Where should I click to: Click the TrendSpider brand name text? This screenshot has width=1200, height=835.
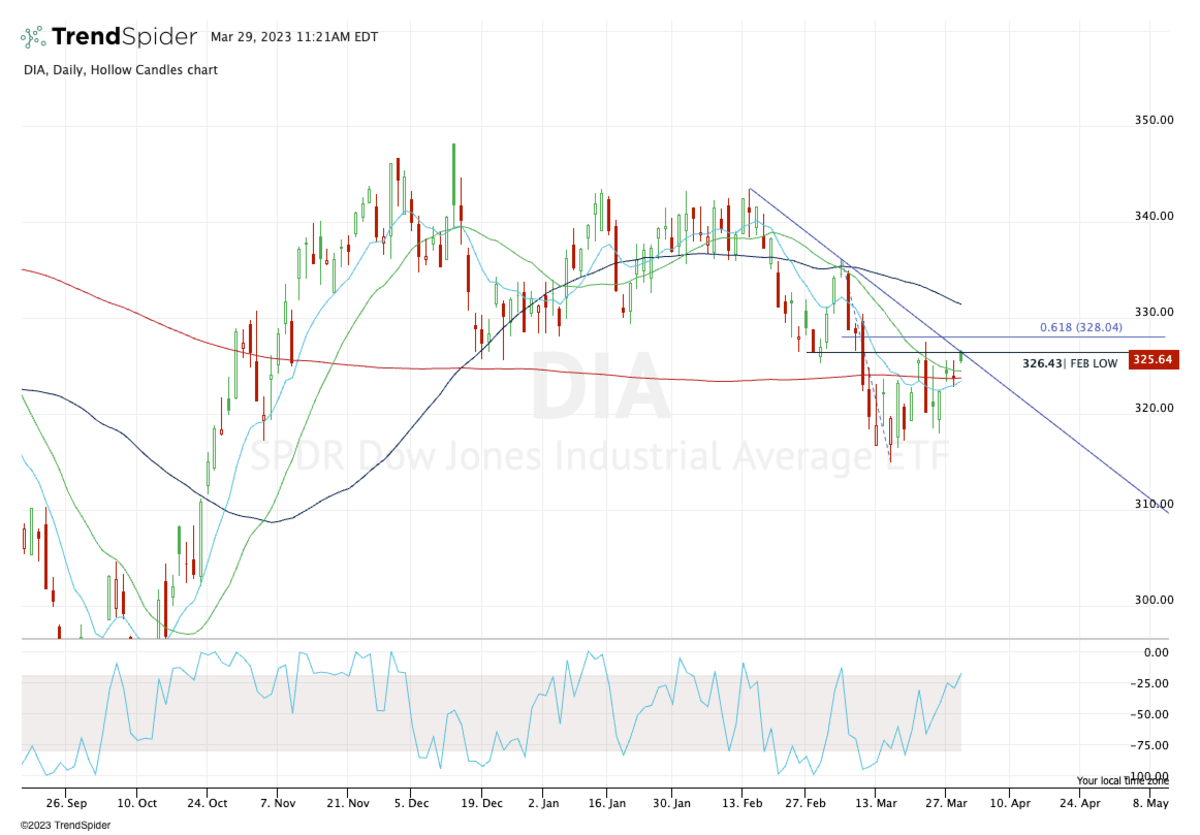pos(125,38)
